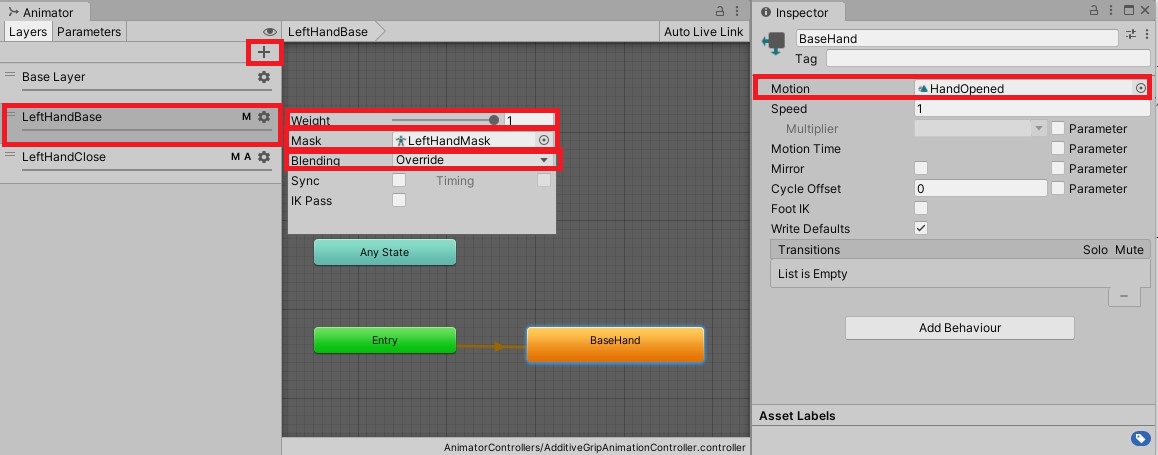
Task: Select the LeftHandBase layer row
Action: pyautogui.click(x=140, y=123)
